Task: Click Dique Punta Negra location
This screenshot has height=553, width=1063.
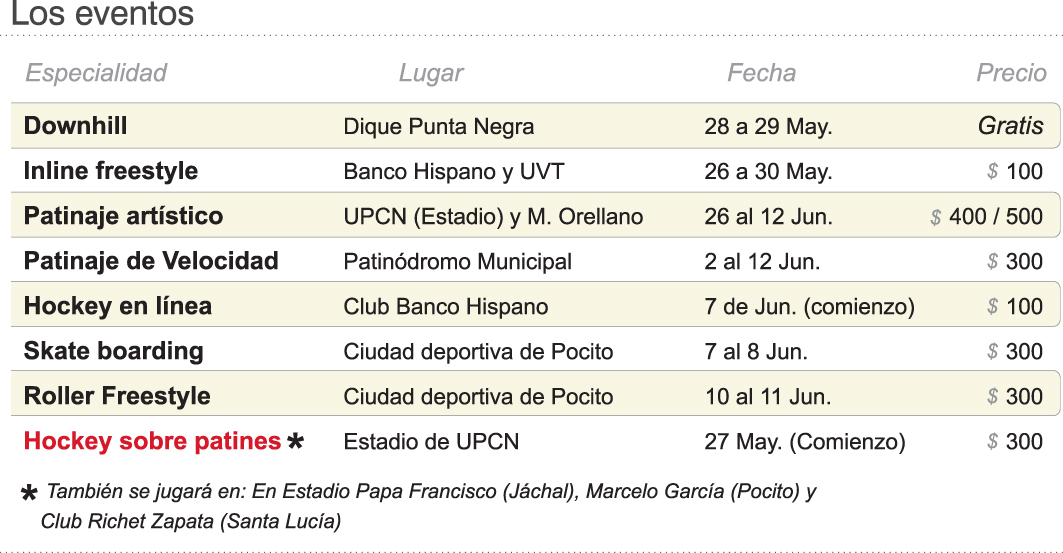Action: click(438, 127)
